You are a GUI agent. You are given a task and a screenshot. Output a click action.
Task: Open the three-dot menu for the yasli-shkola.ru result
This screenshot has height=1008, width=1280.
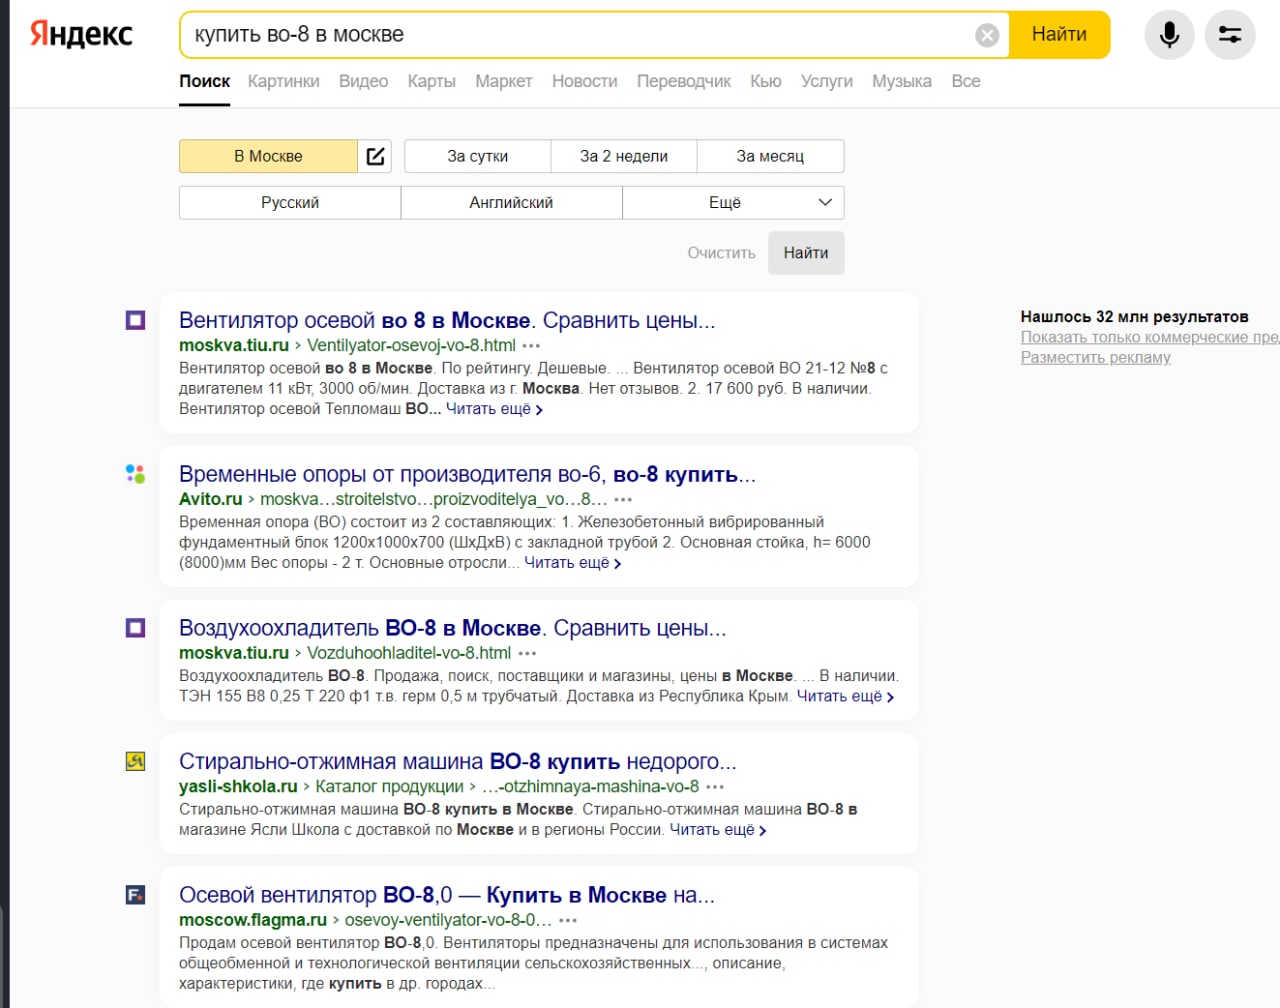tap(715, 787)
